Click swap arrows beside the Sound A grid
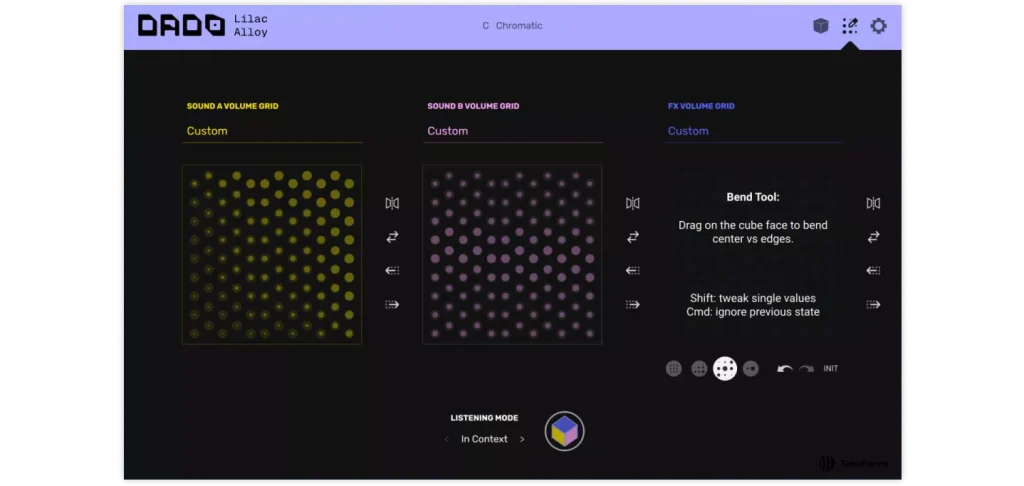Viewport: 1024px width, 486px height. [x=392, y=237]
